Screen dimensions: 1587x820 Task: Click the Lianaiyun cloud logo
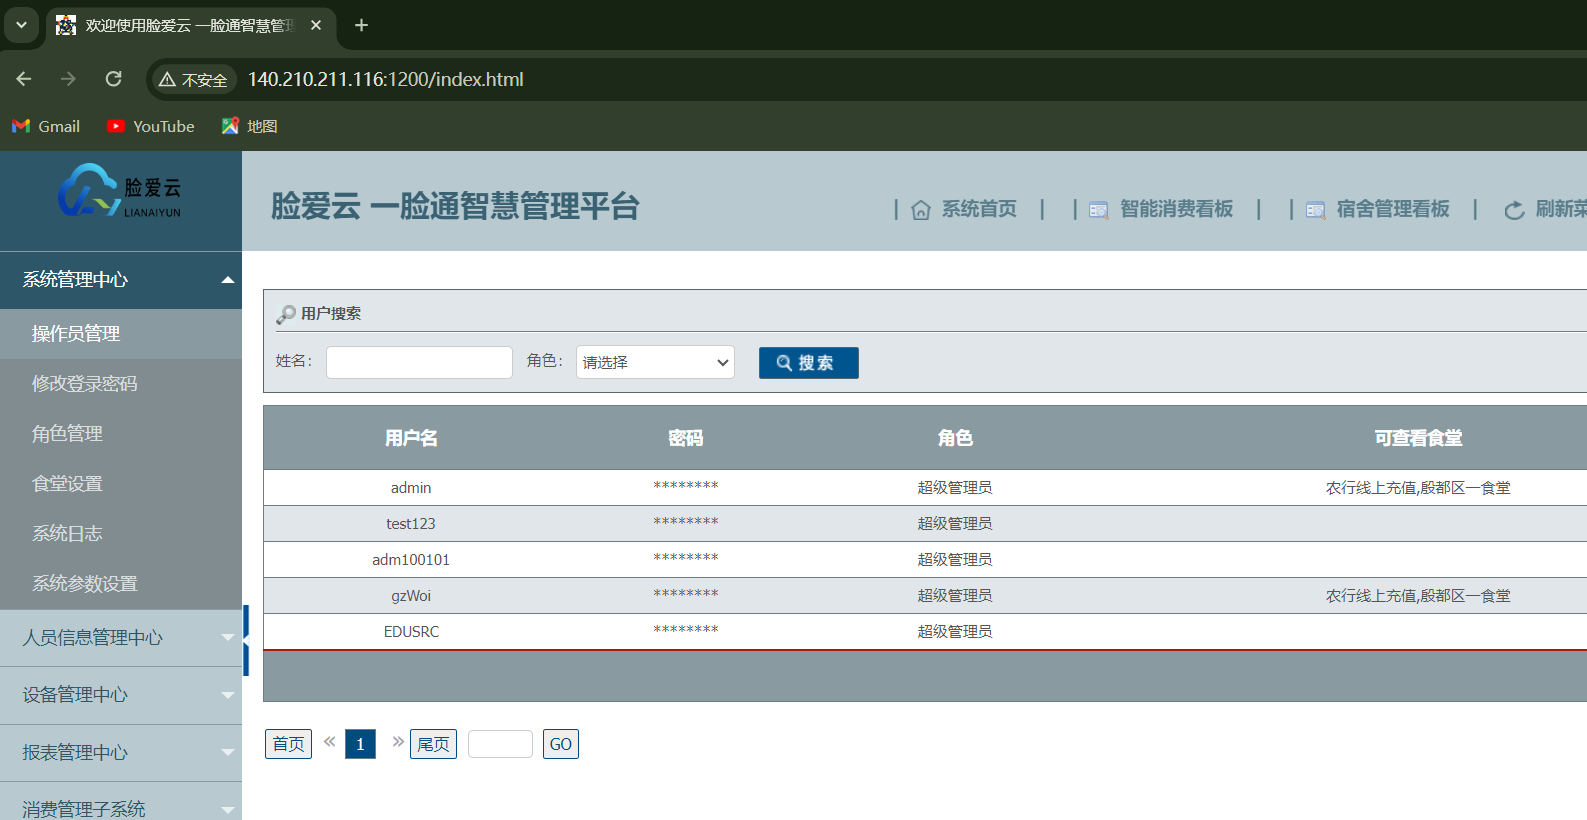[x=120, y=191]
